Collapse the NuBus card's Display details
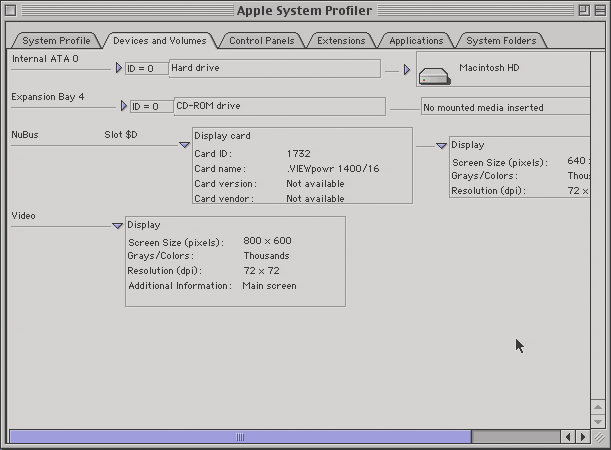The image size is (611, 450). pyautogui.click(x=441, y=145)
